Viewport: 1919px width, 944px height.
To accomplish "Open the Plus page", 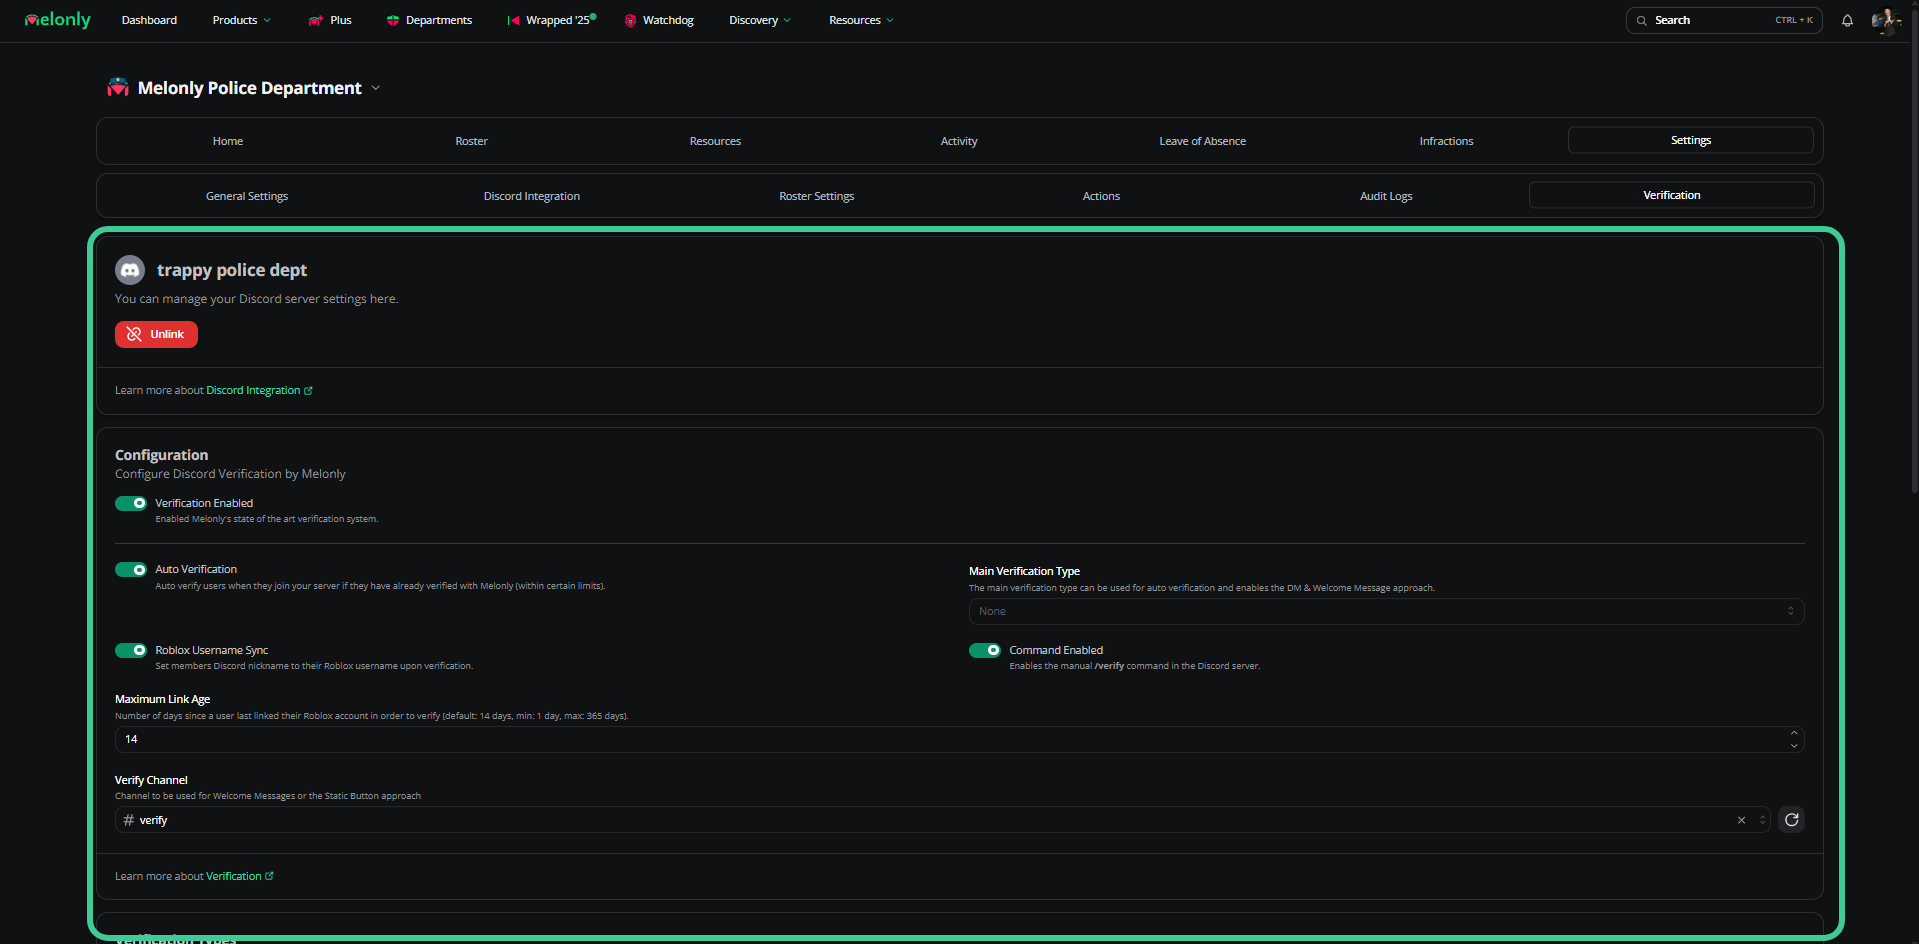I will [x=330, y=20].
